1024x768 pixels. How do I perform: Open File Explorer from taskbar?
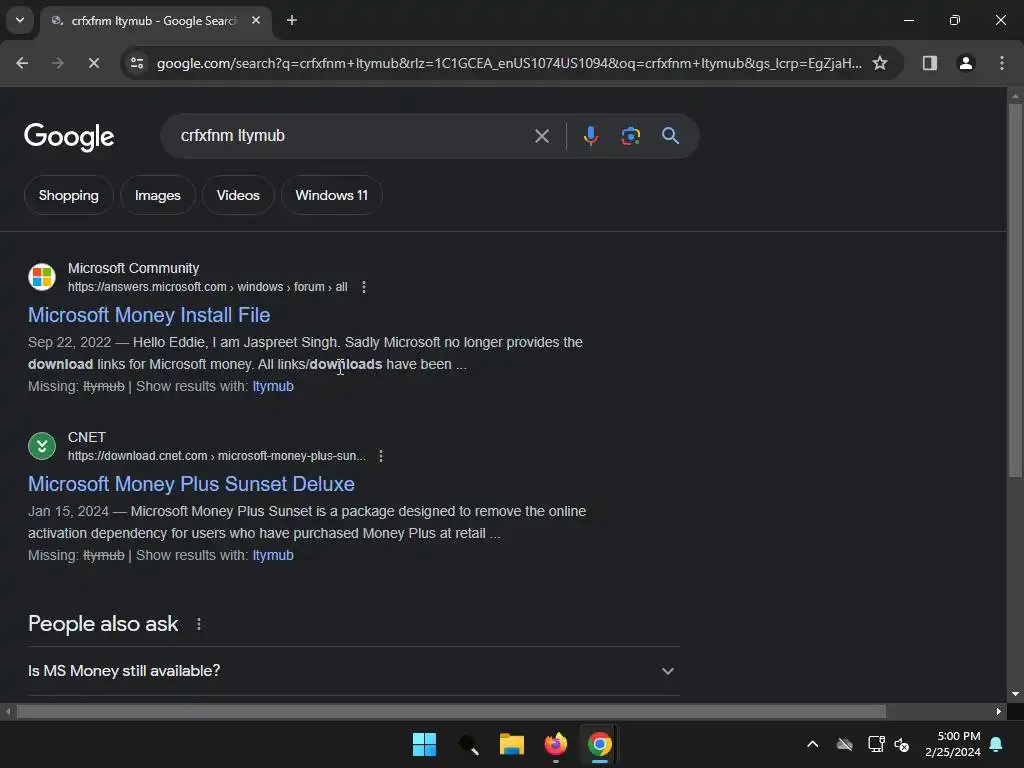click(512, 744)
